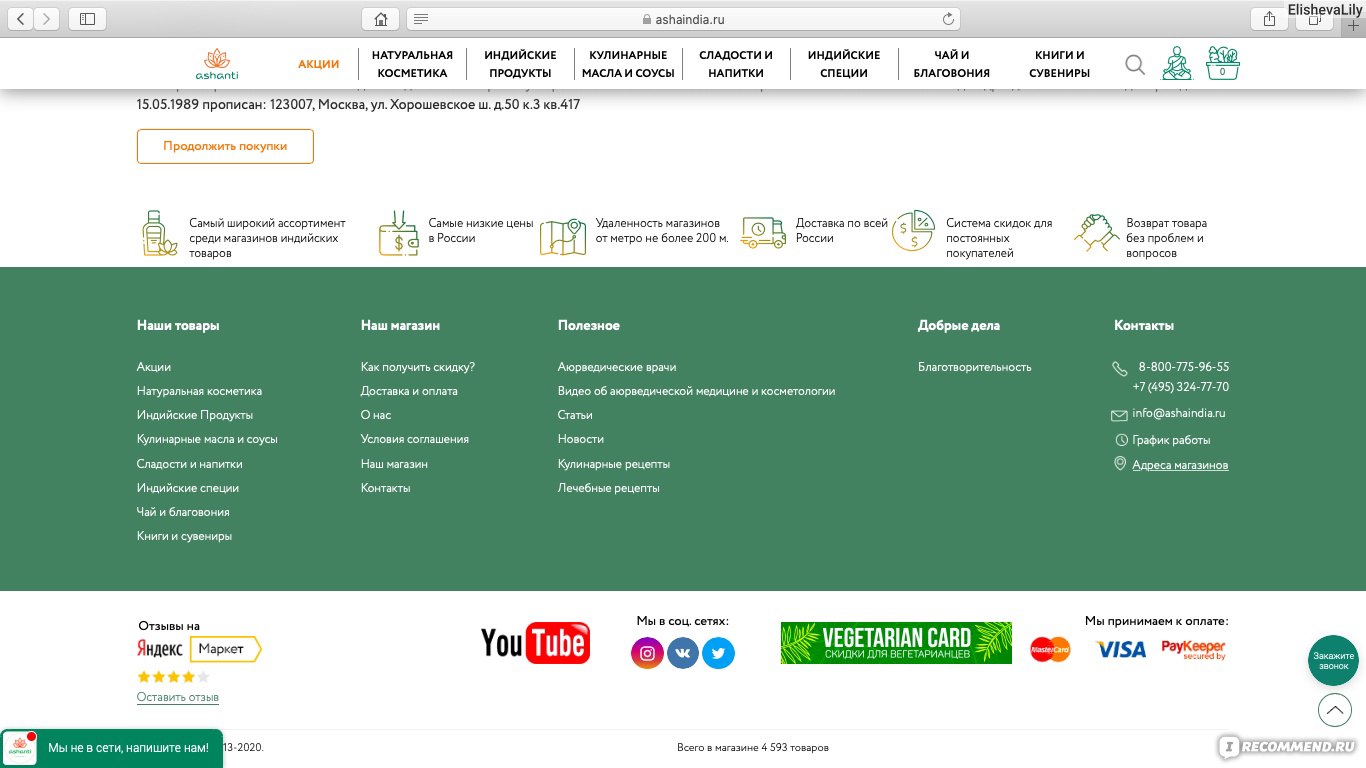Click the clock icon beside График работы
1366x768 pixels.
[1121, 440]
